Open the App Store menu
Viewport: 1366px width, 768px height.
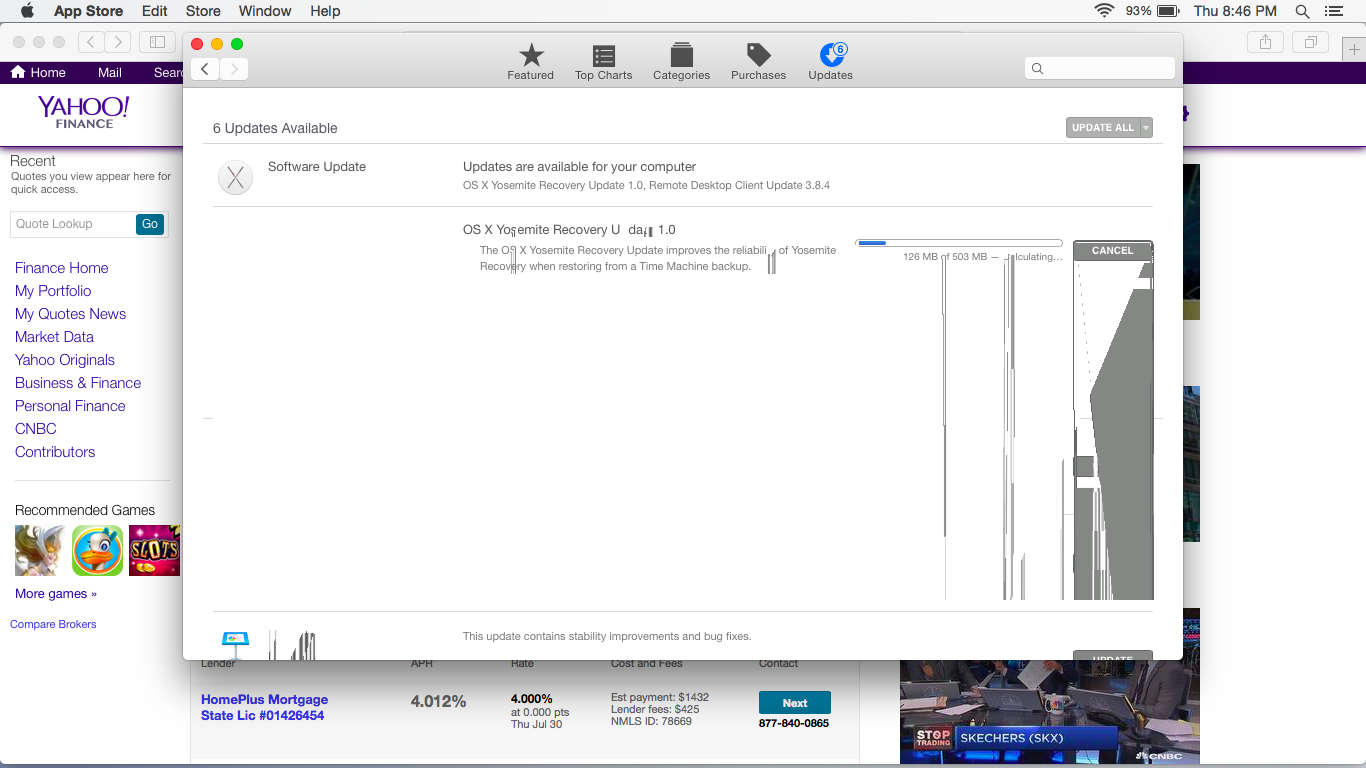click(x=88, y=11)
